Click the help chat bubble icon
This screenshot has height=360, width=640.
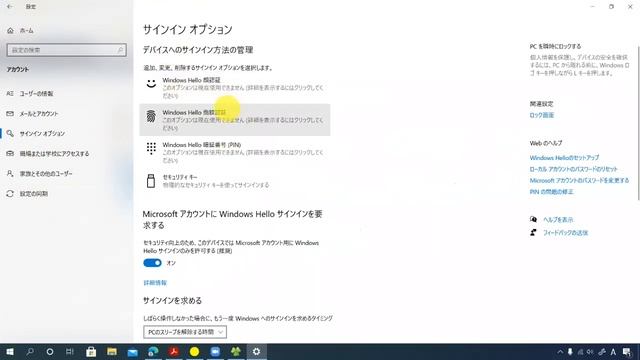(533, 220)
